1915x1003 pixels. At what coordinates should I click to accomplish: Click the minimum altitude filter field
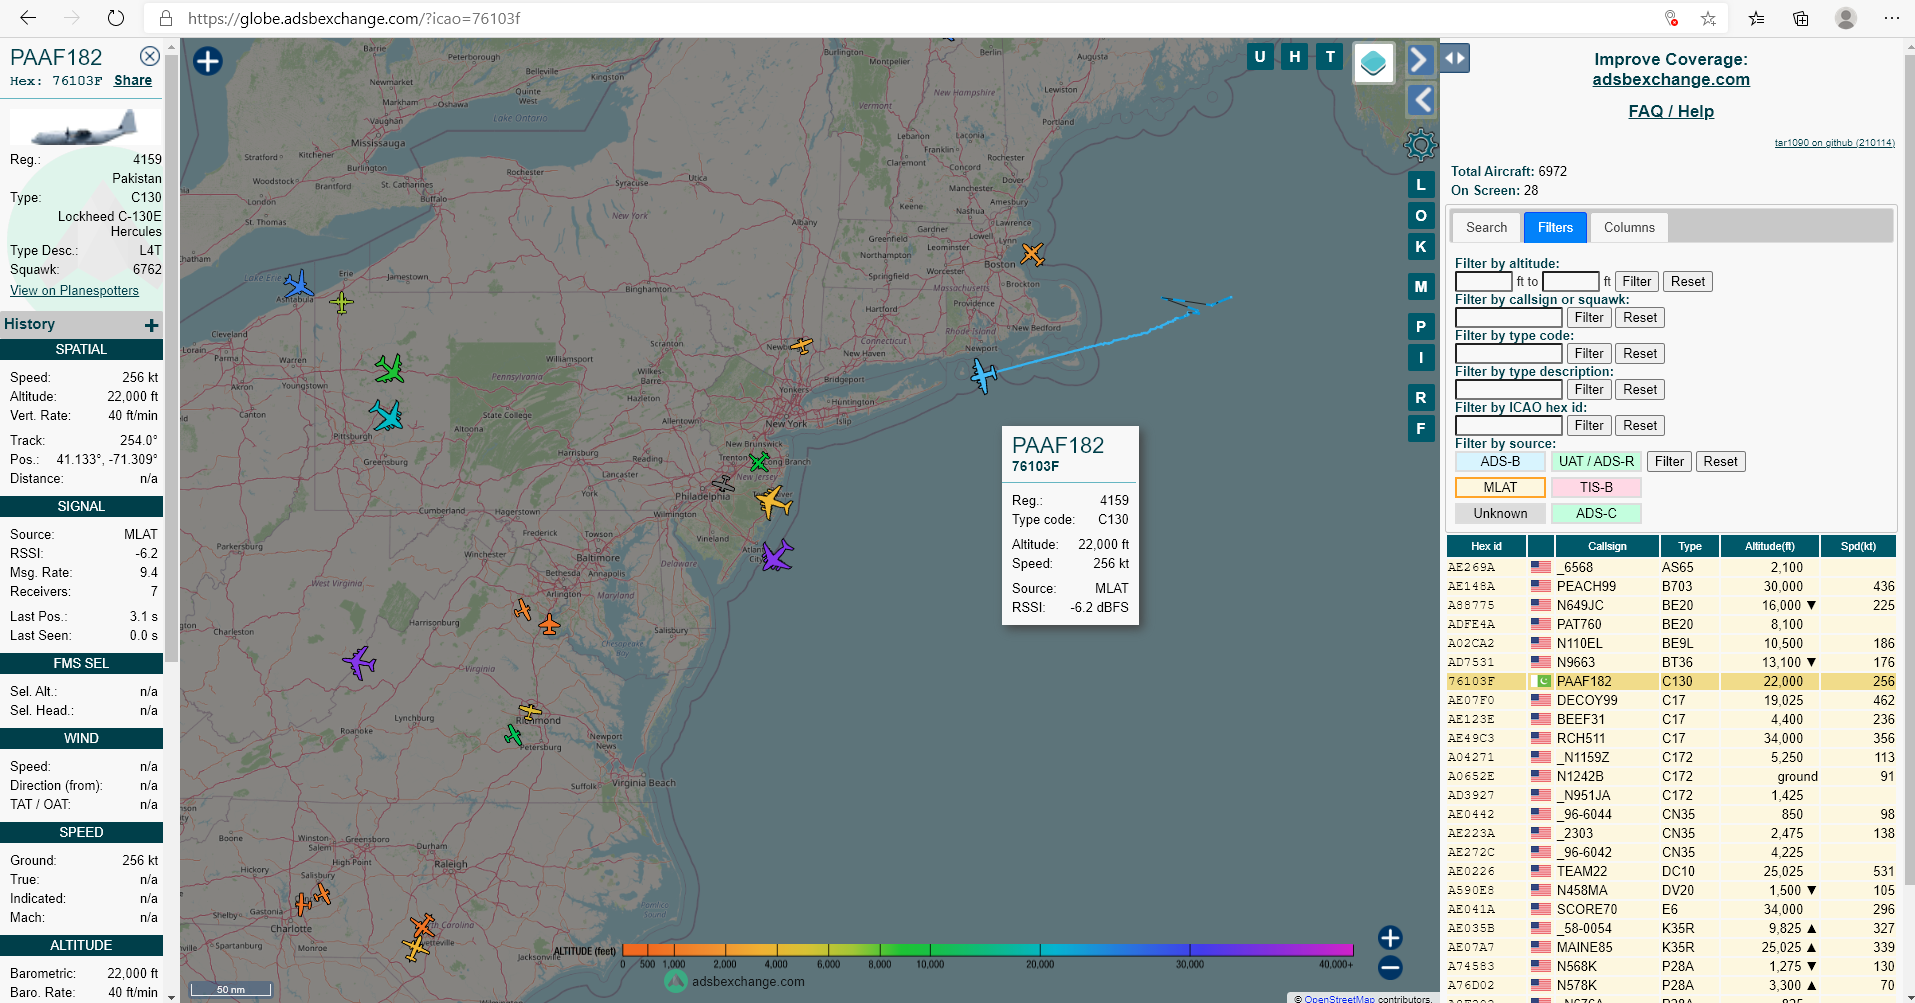[x=1483, y=282]
